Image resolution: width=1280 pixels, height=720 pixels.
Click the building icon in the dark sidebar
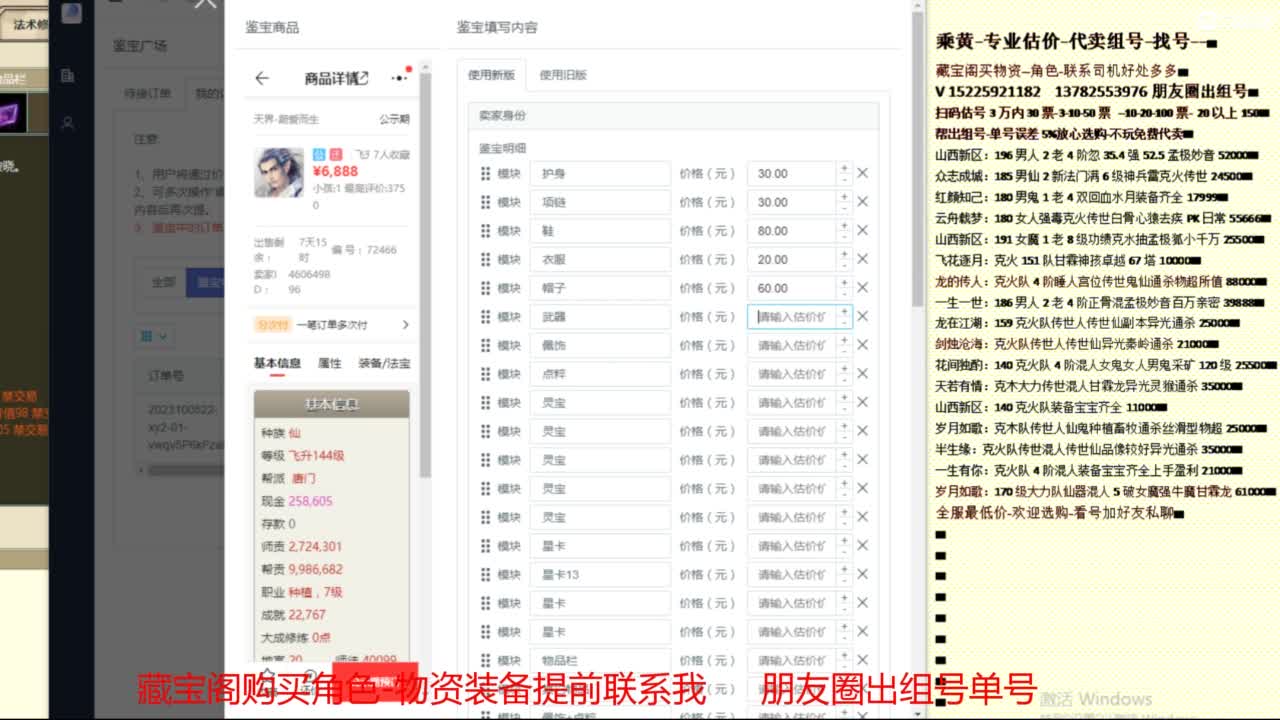point(67,75)
